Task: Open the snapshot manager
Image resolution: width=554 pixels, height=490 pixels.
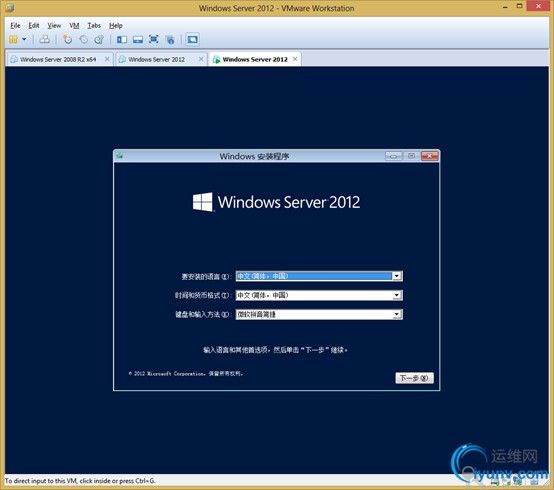Action: 99,39
